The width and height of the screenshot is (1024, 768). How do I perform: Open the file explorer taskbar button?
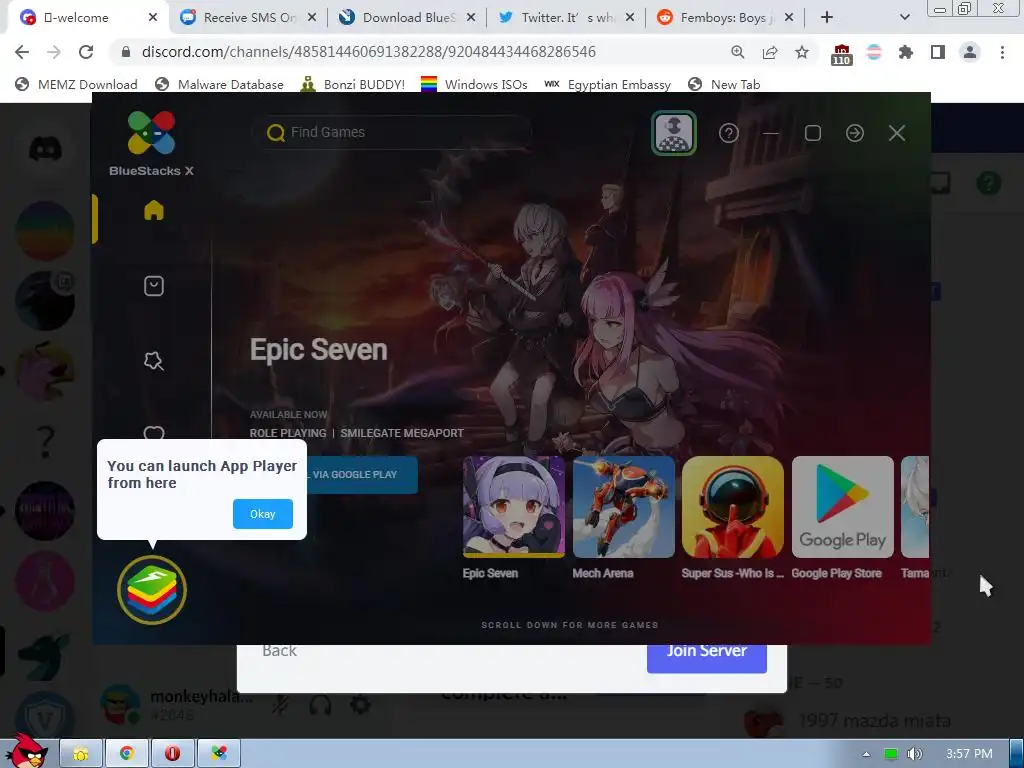[81, 754]
